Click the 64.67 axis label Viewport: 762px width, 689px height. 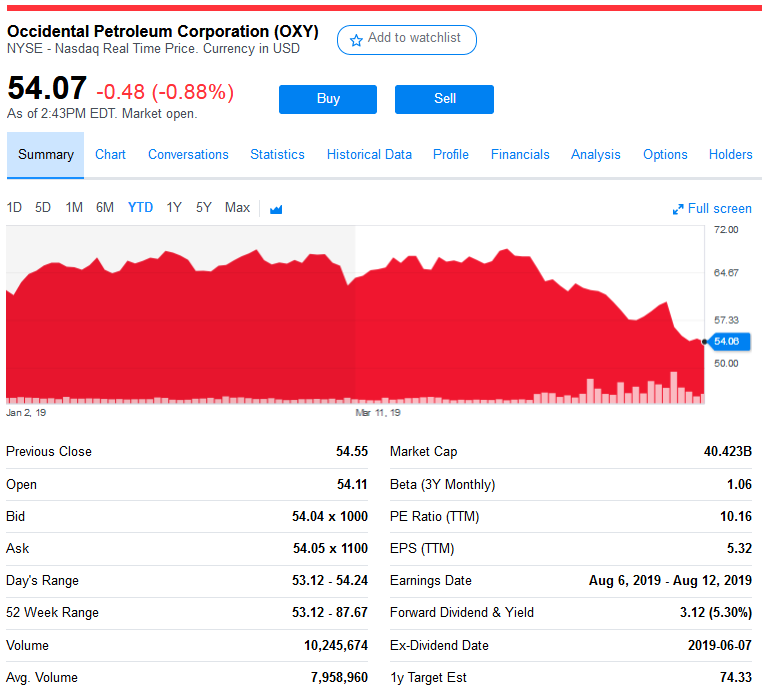(x=726, y=273)
